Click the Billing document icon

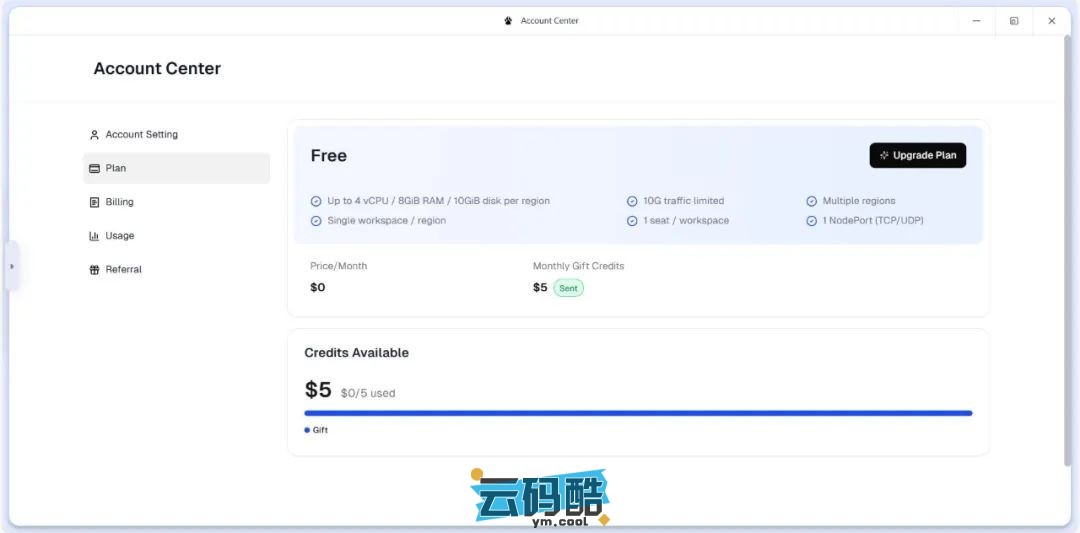coord(94,202)
